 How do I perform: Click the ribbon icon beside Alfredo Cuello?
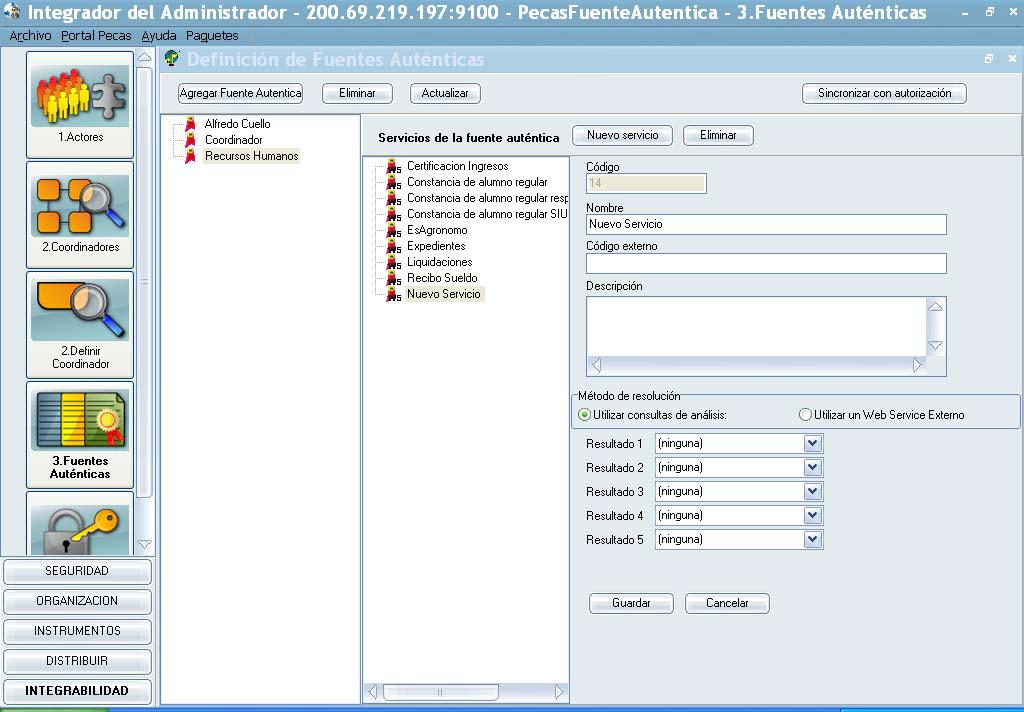coord(190,124)
